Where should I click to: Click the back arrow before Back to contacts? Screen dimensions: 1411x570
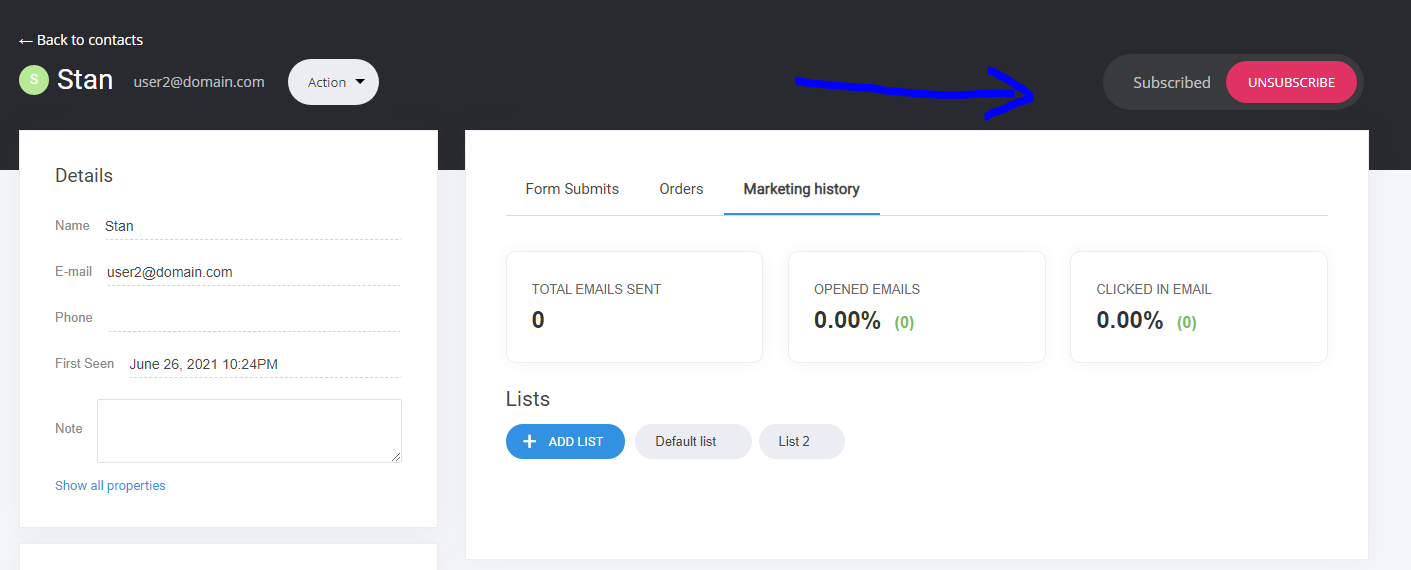(x=26, y=41)
